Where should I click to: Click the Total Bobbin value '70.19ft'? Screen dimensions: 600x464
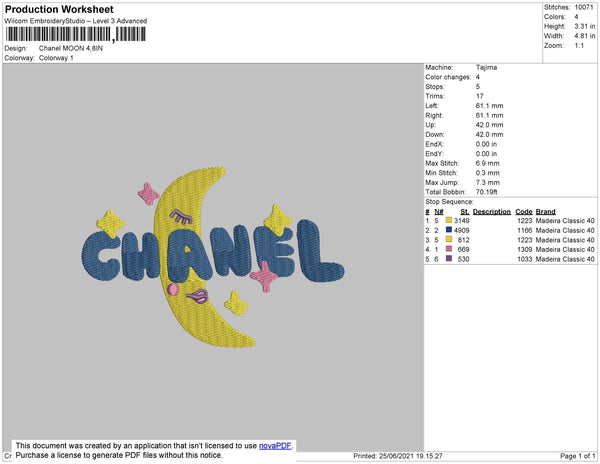pos(486,192)
